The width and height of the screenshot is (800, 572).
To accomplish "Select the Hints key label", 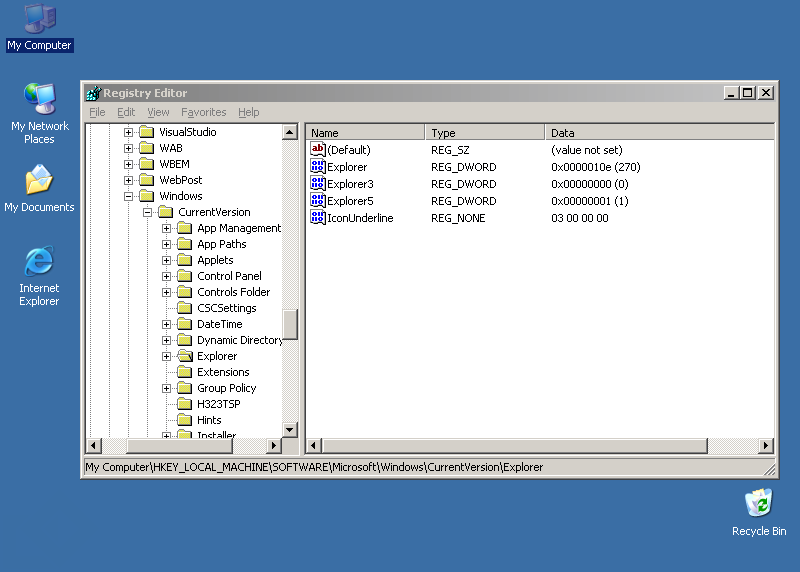I will coord(209,420).
